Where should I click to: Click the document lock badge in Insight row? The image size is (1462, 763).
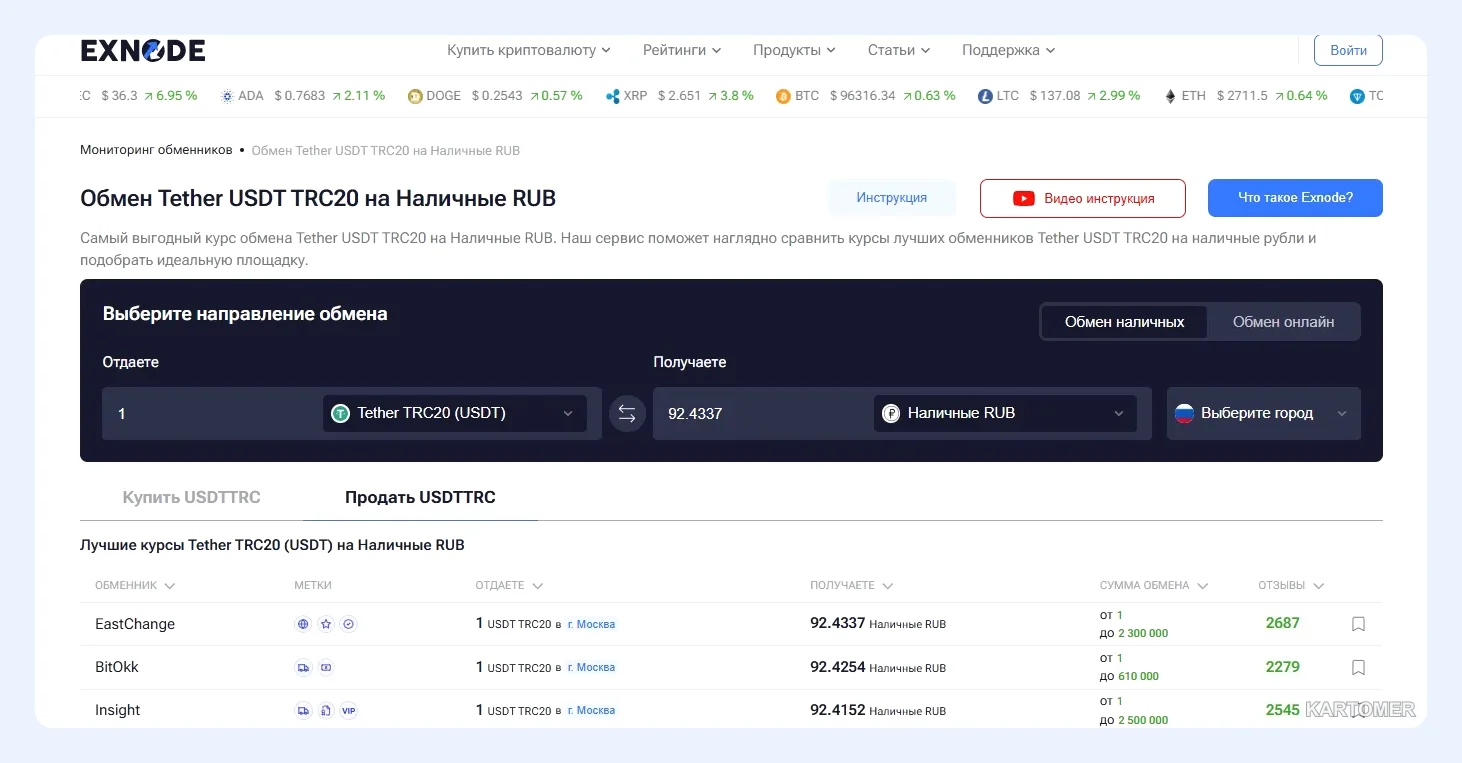coord(326,711)
